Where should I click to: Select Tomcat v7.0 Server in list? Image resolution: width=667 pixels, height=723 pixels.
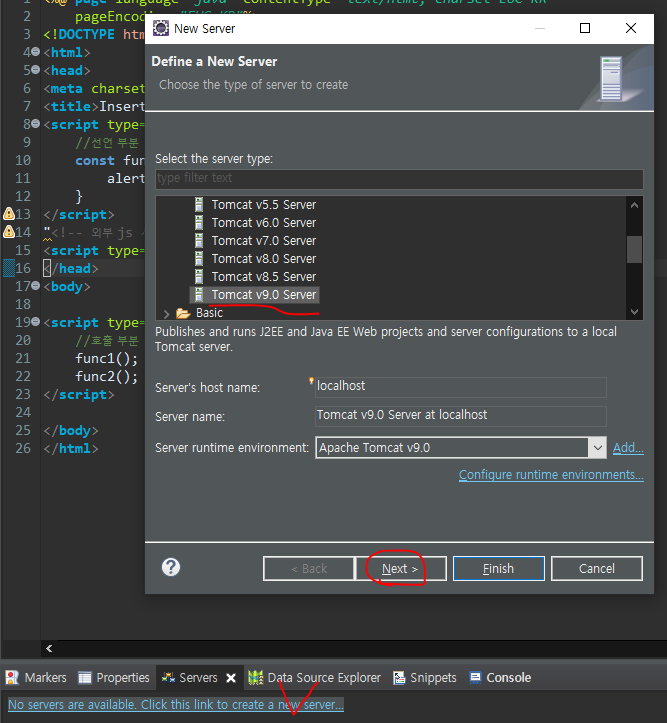click(x=264, y=241)
